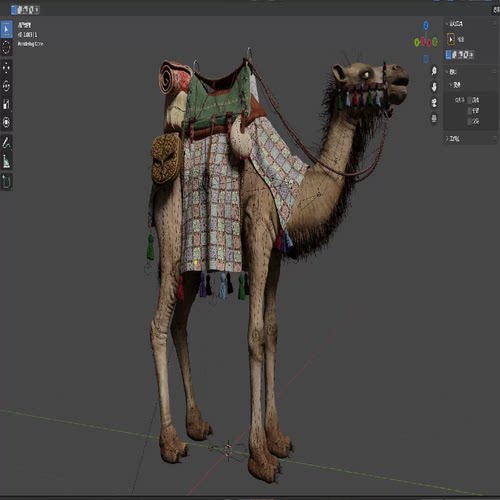Switch perspective/orthographic with grid icon

pos(434,118)
